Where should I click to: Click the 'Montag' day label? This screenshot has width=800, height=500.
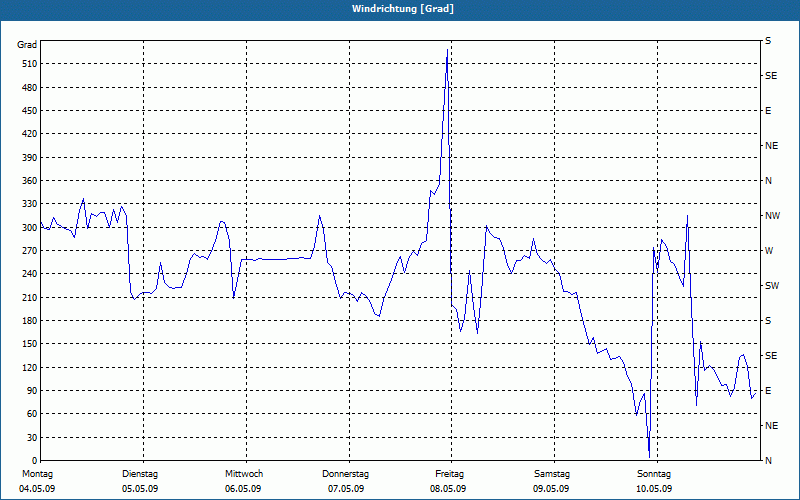tap(37, 474)
